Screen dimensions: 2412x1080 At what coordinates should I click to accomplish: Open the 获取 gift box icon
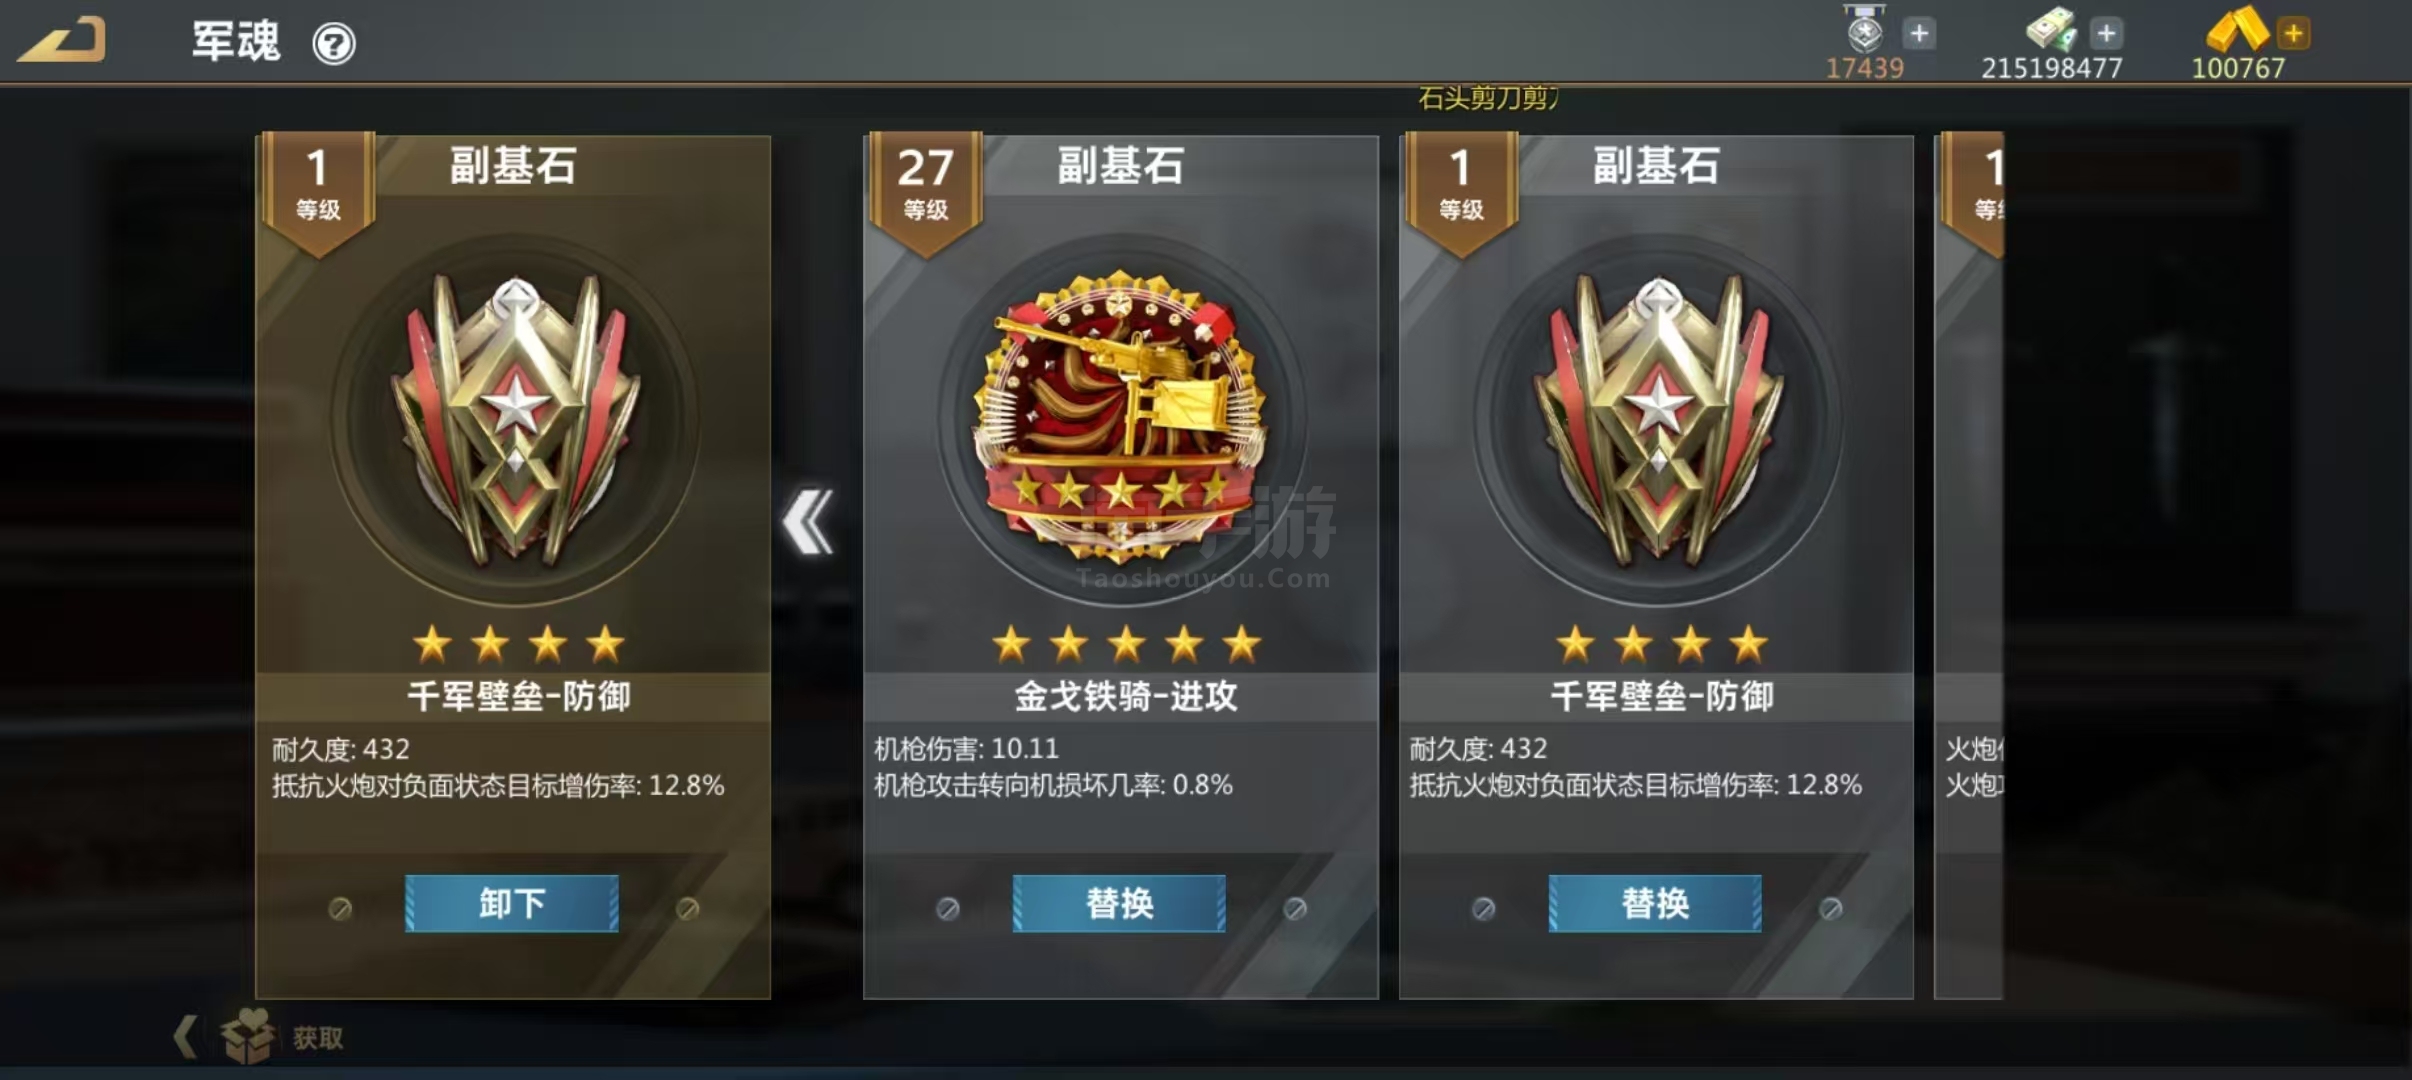click(247, 1035)
